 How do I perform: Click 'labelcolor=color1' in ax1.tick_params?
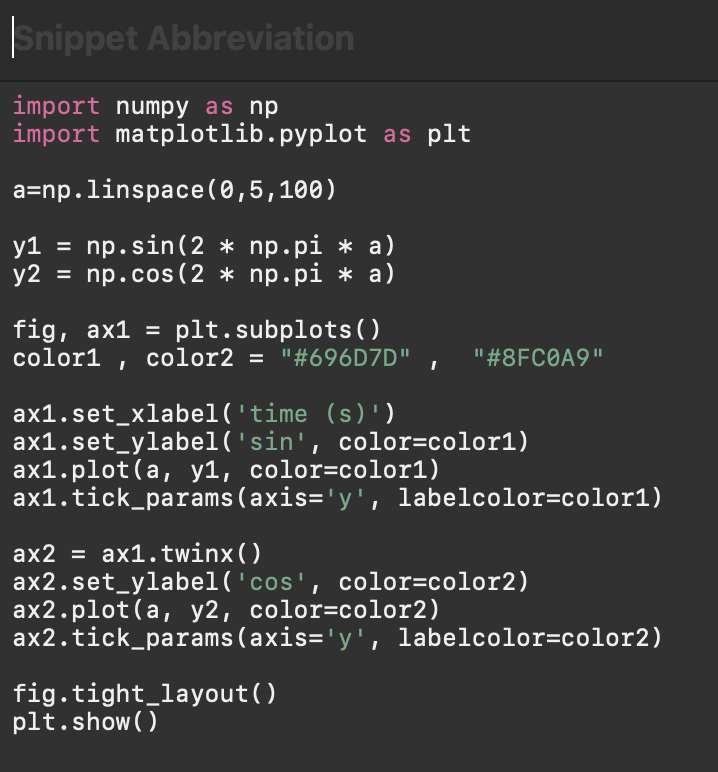pos(524,498)
